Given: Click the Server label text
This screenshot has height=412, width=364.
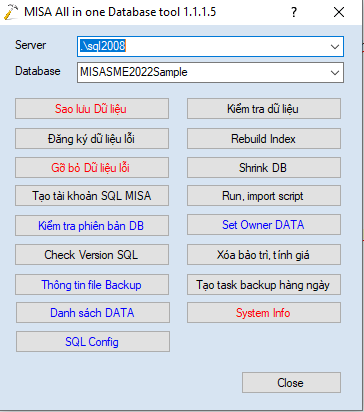Looking at the screenshot, I should pyautogui.click(x=30, y=45).
